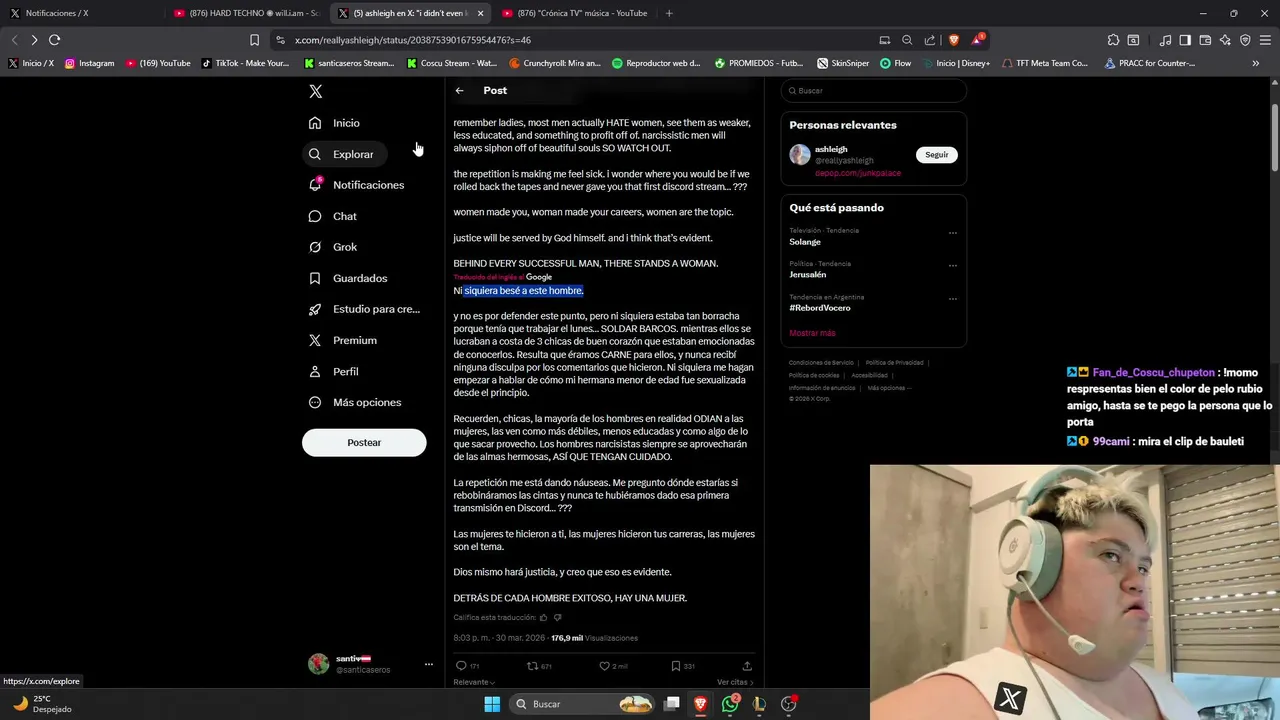The width and height of the screenshot is (1280, 720).
Task: Click thumbs up on translation rating
Action: click(543, 617)
